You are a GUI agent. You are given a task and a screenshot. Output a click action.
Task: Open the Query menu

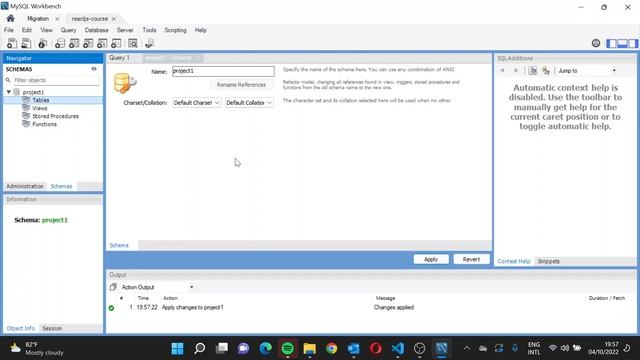point(68,30)
